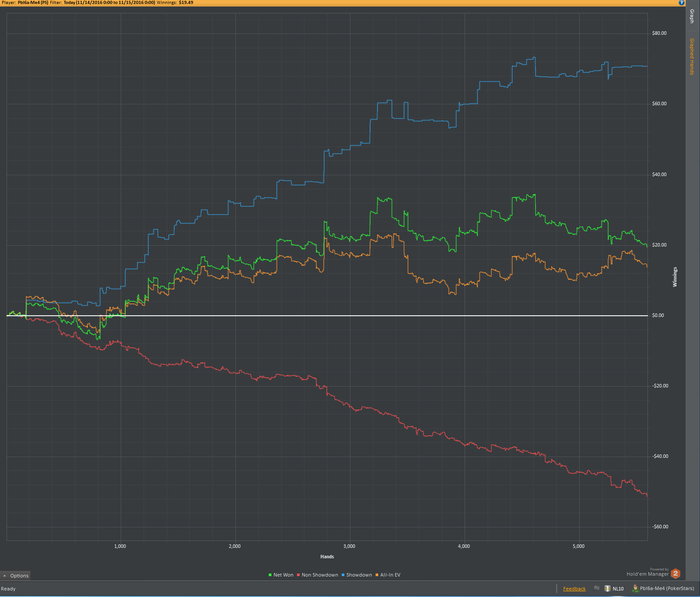Click the 2,000 hands axis tick label
This screenshot has height=597, width=700.
(235, 546)
